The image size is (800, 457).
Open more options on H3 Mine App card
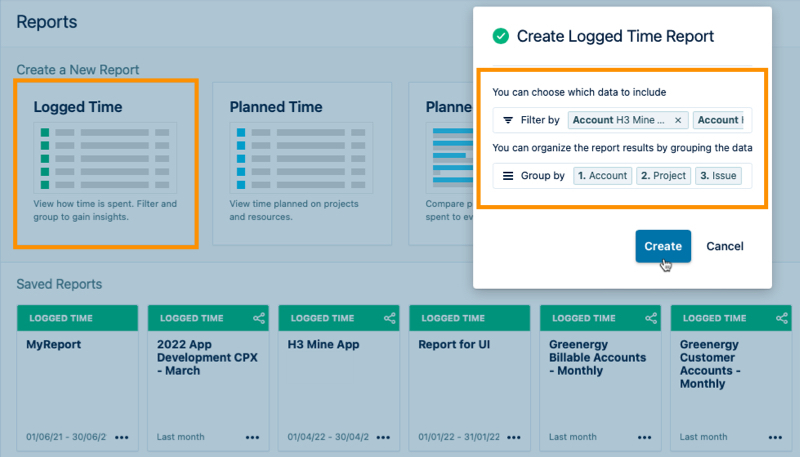coord(383,437)
